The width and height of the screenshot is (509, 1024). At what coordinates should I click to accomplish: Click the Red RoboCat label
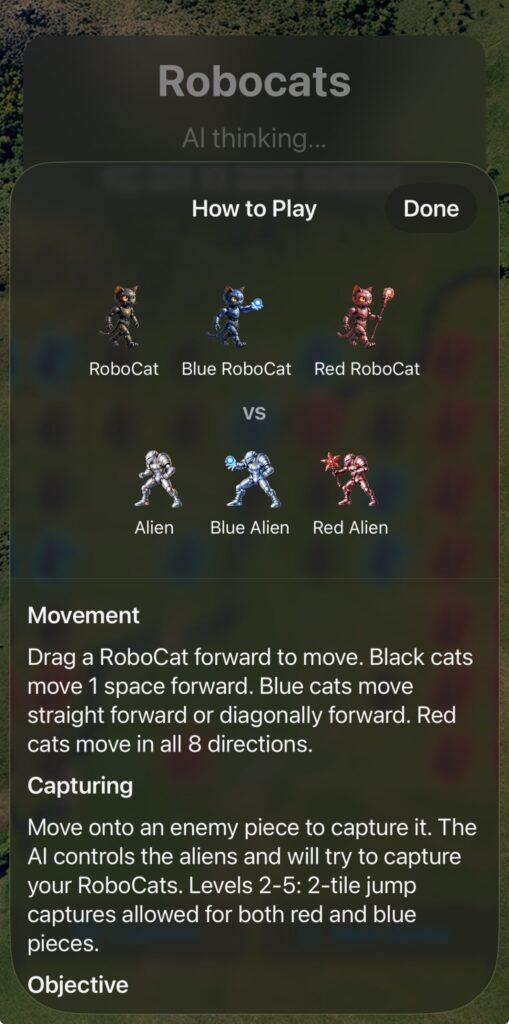(367, 369)
